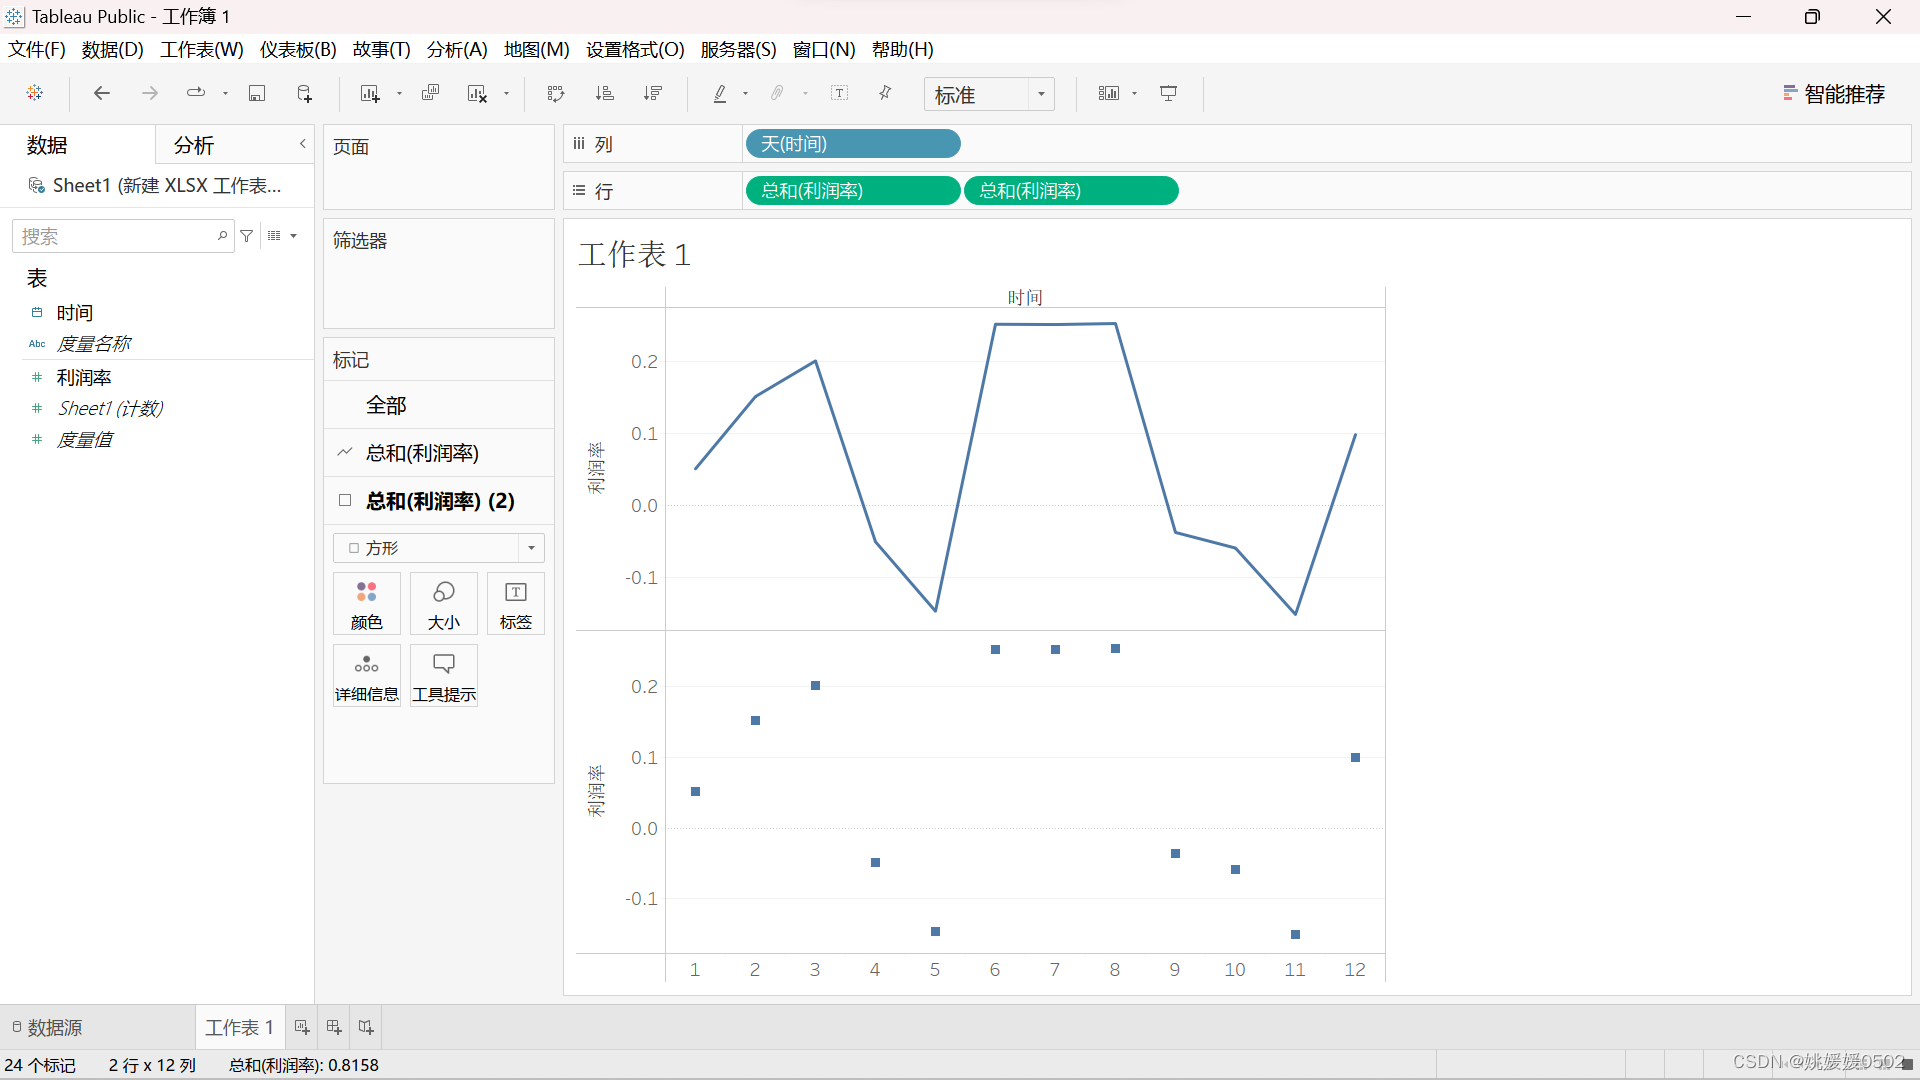The image size is (1920, 1080).
Task: Toggle the 智能推荐 Show Me panel
Action: 1834,93
